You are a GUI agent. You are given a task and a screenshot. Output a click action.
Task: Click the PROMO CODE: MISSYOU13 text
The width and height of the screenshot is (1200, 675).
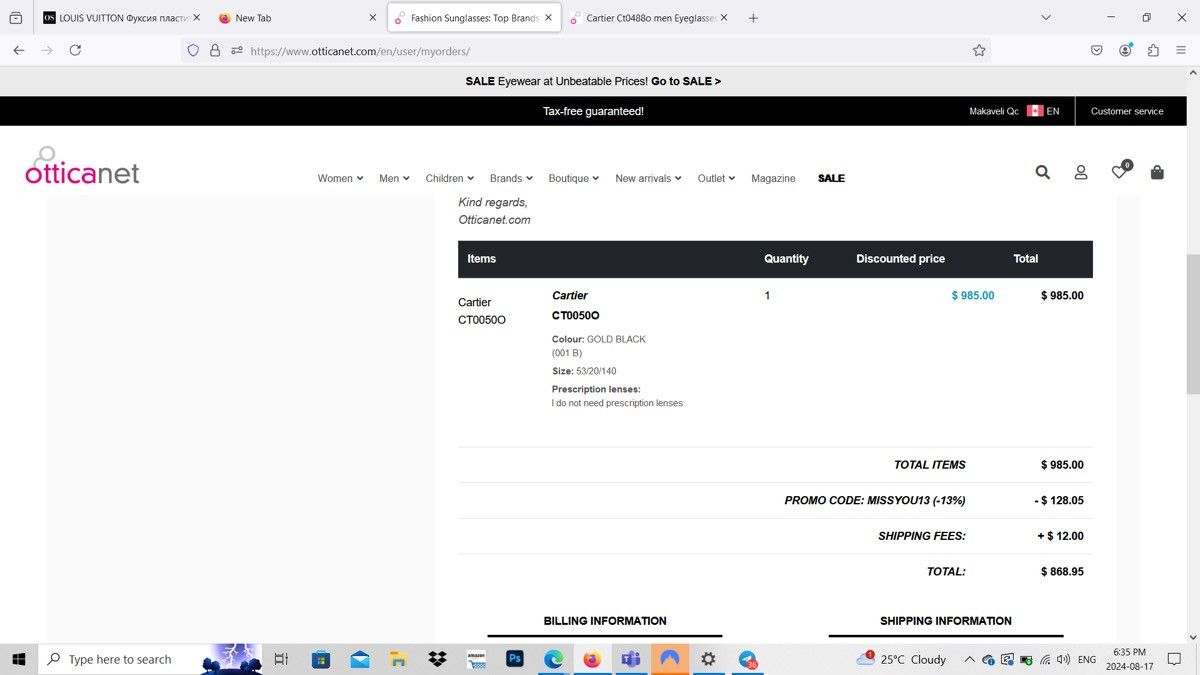874,500
